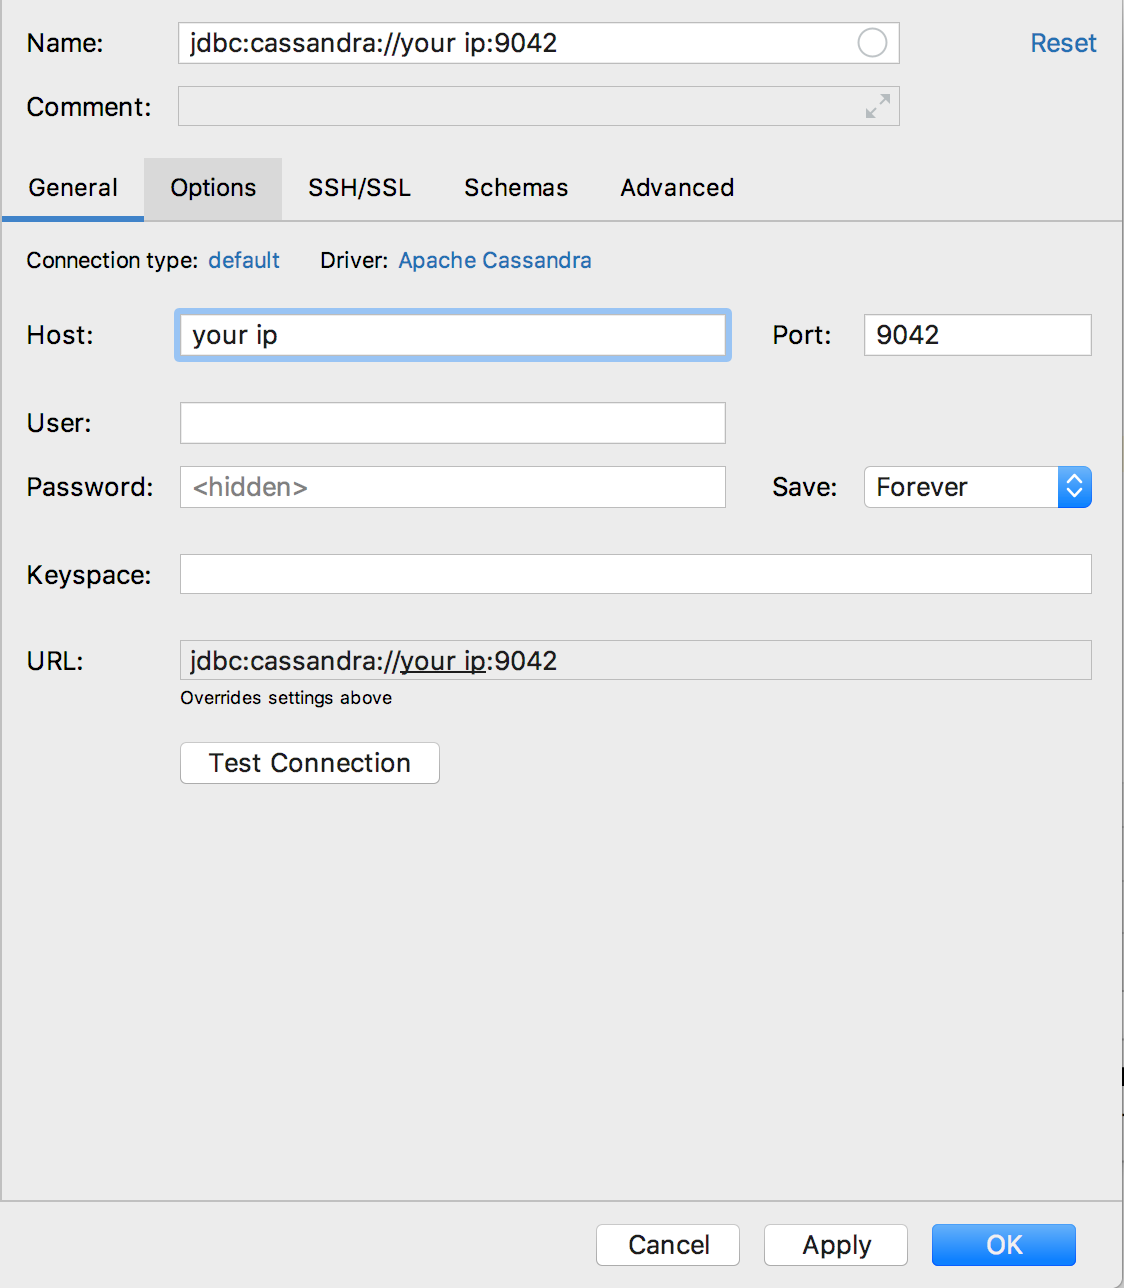Open the Save password dropdown
This screenshot has width=1124, height=1288.
point(1074,487)
